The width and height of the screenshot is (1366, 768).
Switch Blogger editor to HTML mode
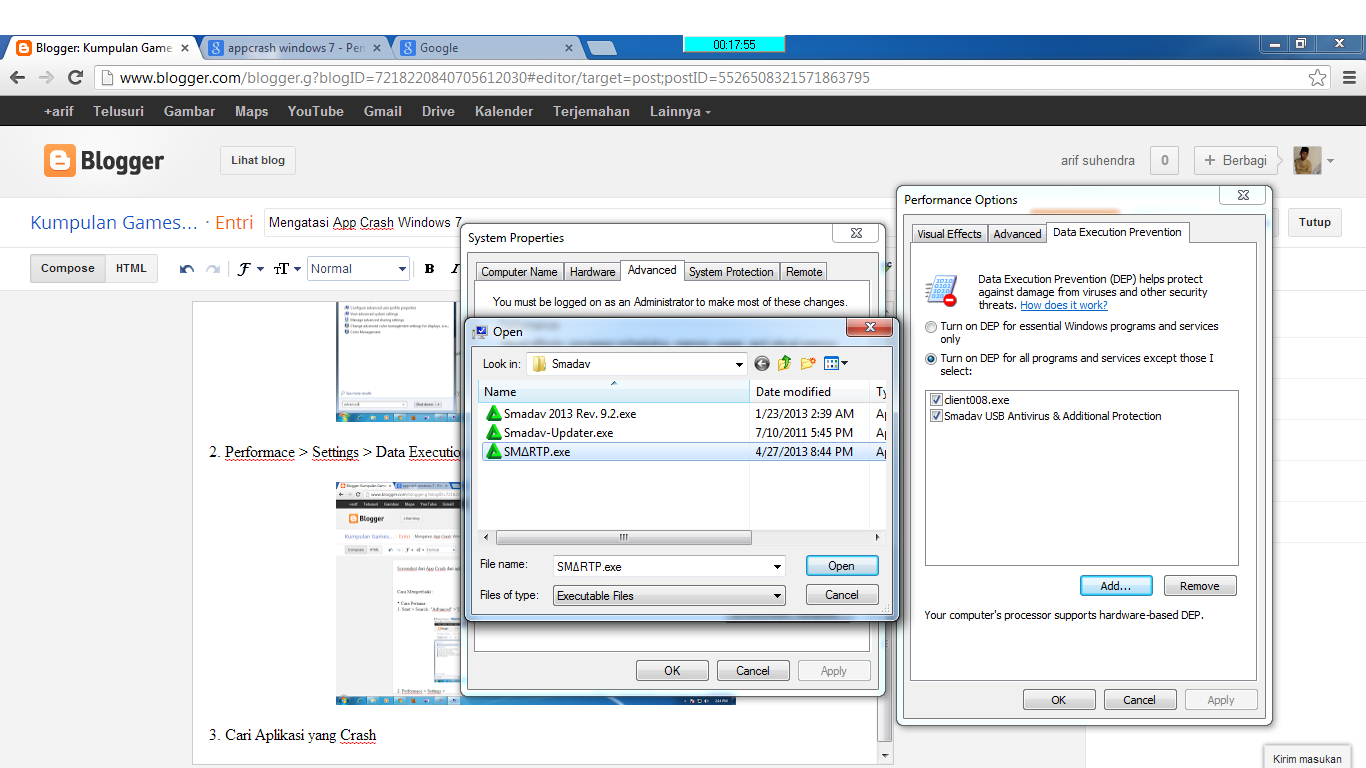pos(131,268)
